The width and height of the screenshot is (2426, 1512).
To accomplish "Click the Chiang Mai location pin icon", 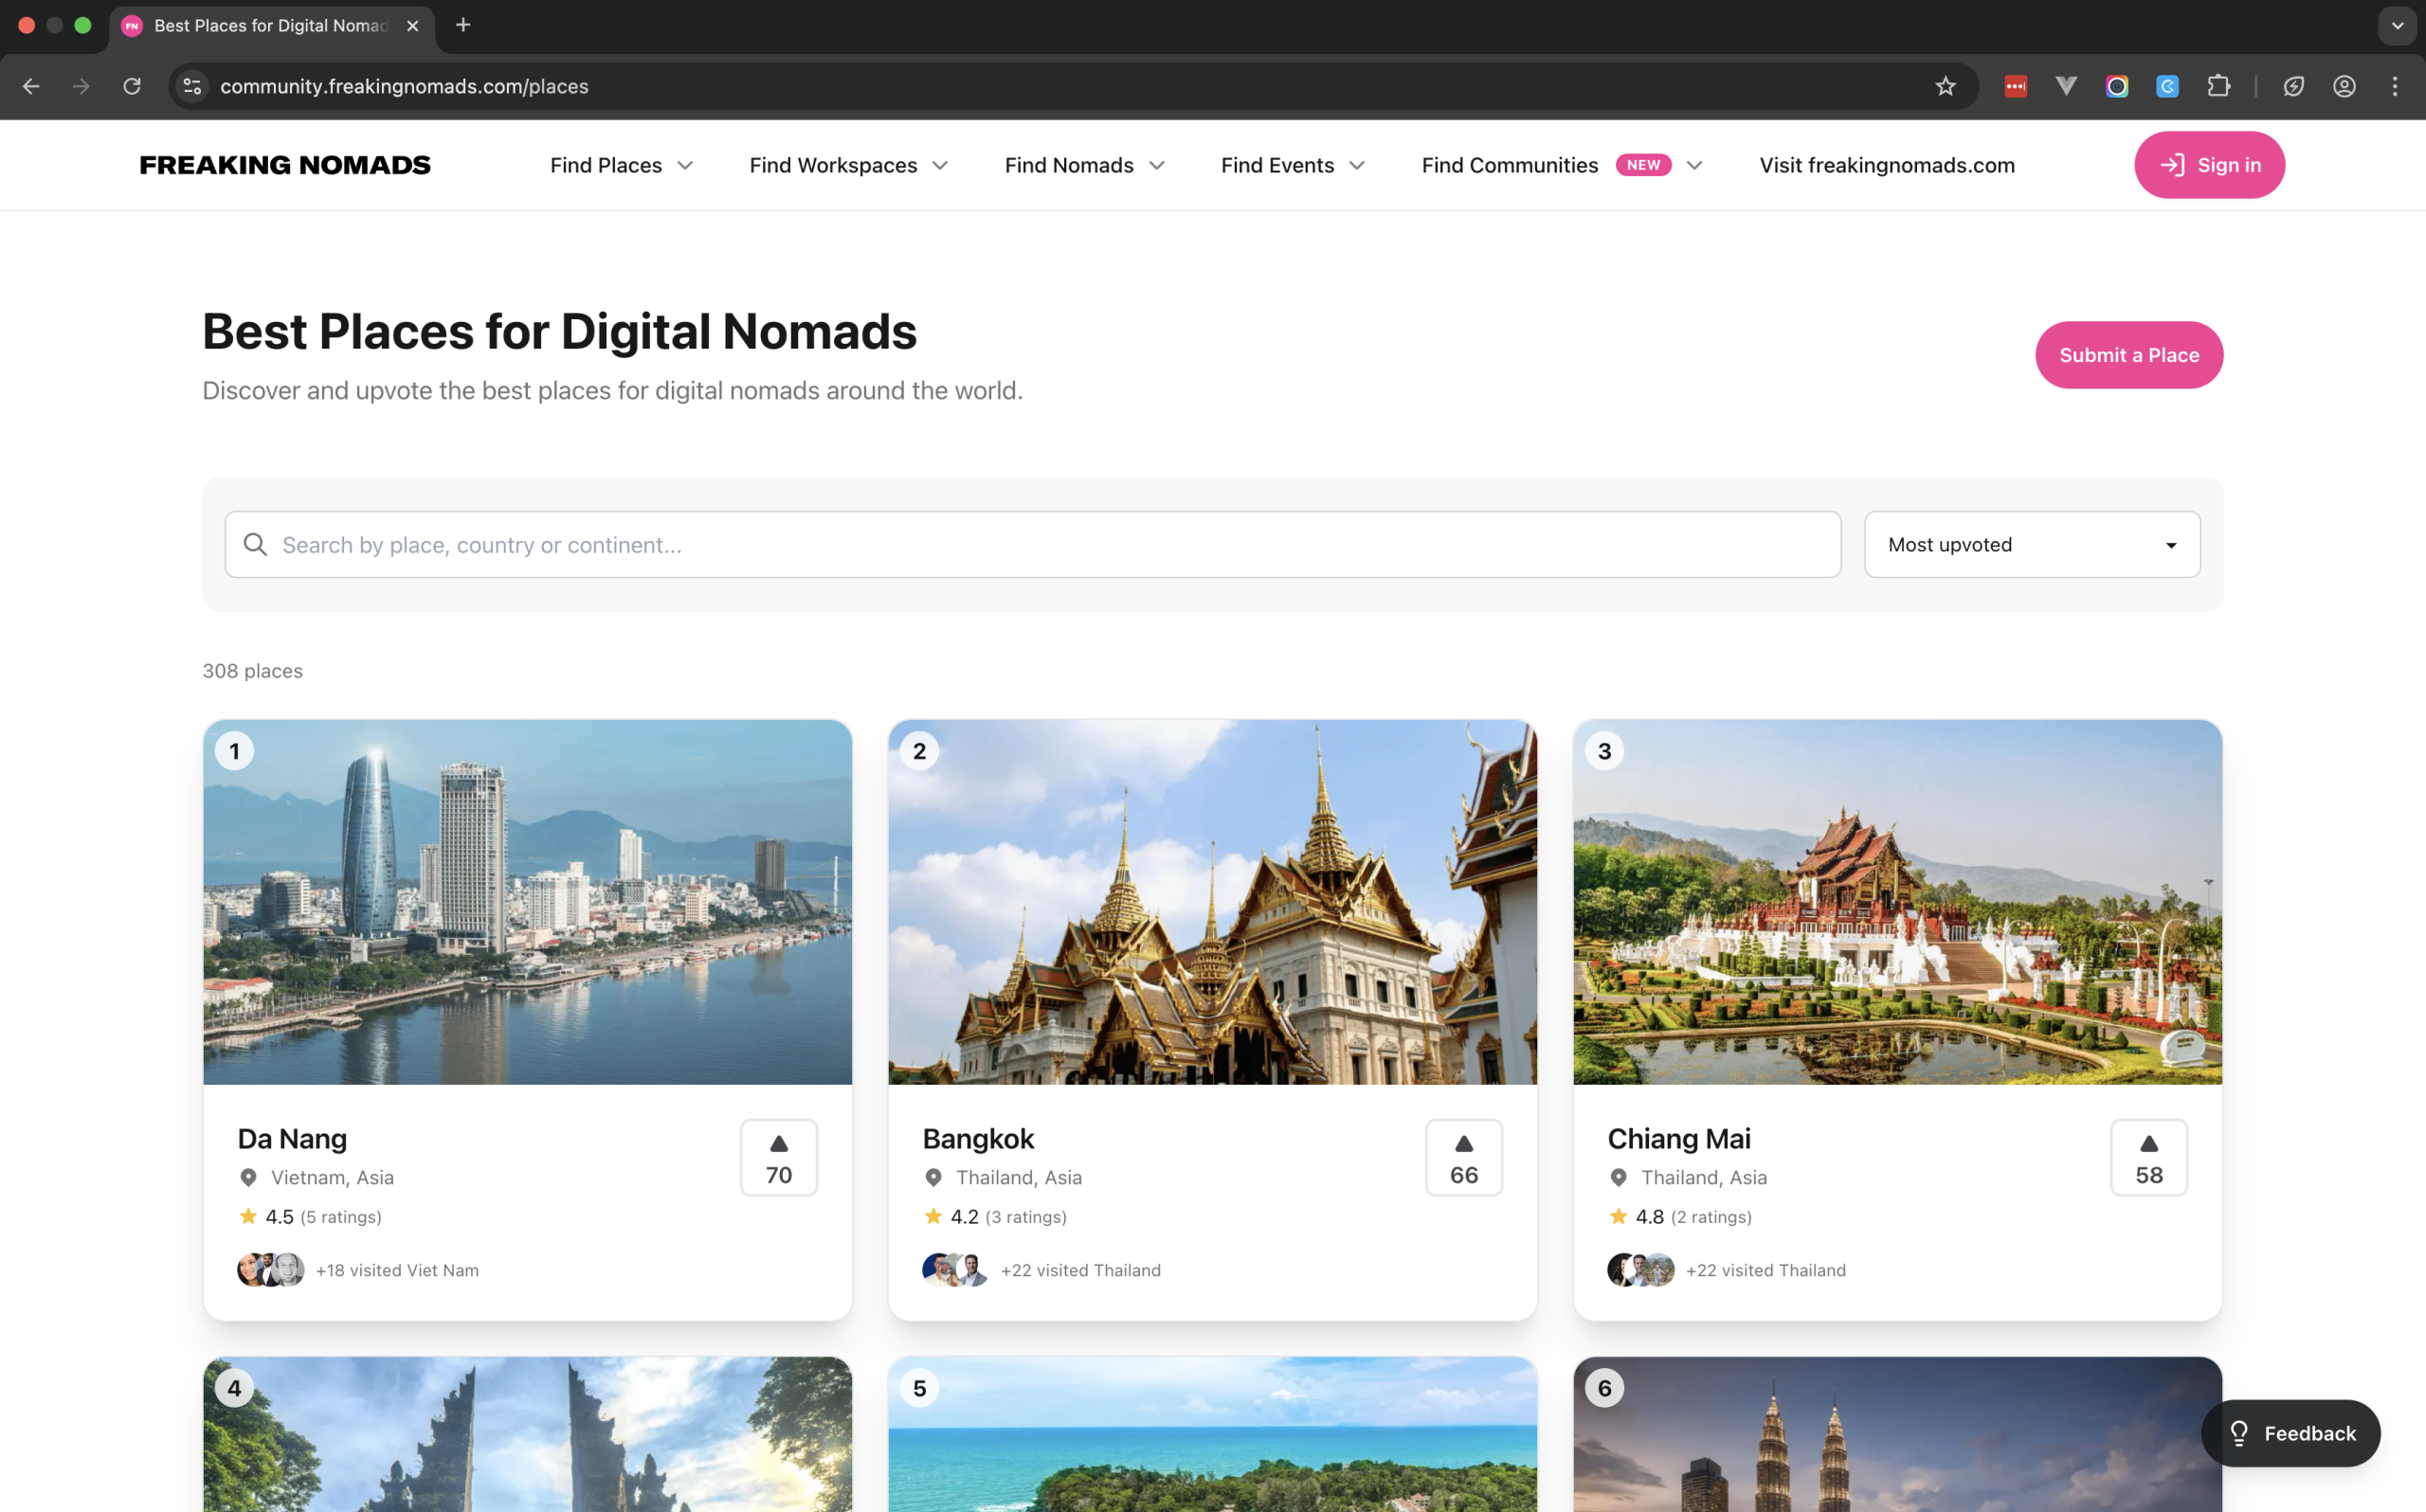I will 1618,1178.
